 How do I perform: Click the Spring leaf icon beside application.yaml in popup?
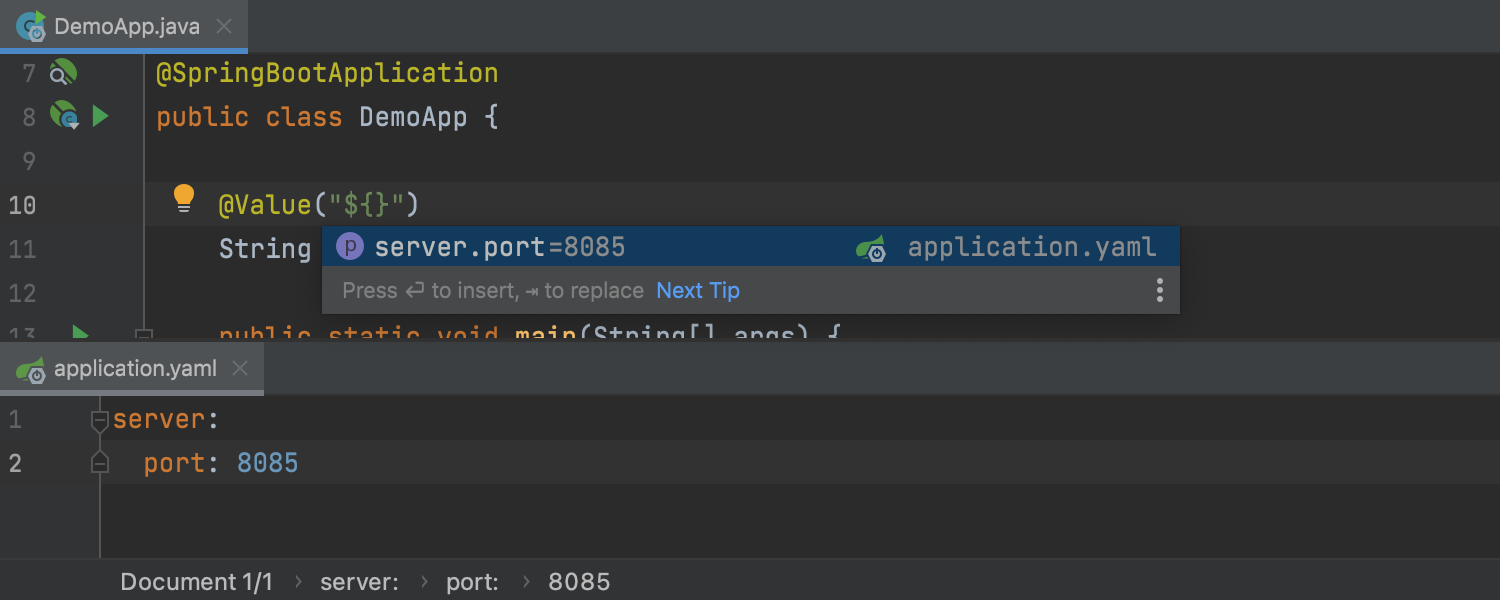pos(871,248)
